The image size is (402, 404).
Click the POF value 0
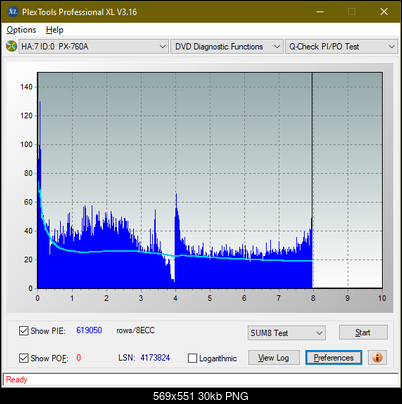79,358
